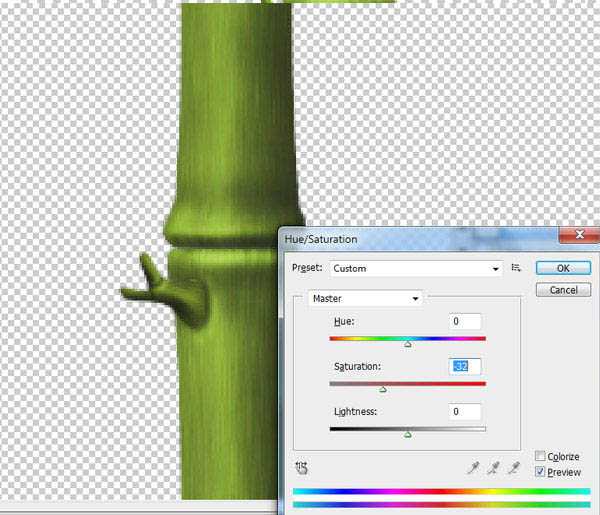Close the Hue/Saturation dialog
Screen dimensions: 600x515
click(x=579, y=235)
